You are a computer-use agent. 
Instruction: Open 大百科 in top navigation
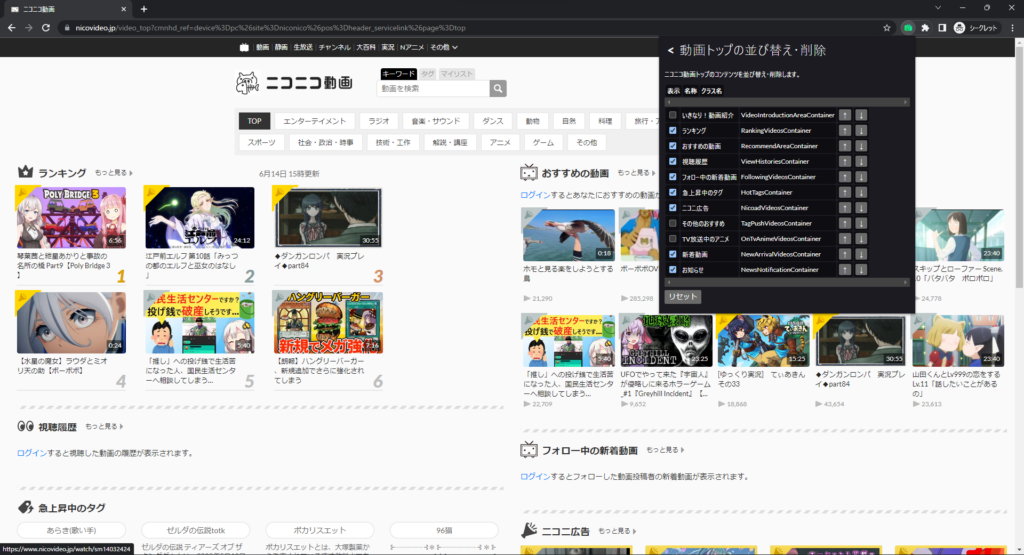(x=366, y=47)
